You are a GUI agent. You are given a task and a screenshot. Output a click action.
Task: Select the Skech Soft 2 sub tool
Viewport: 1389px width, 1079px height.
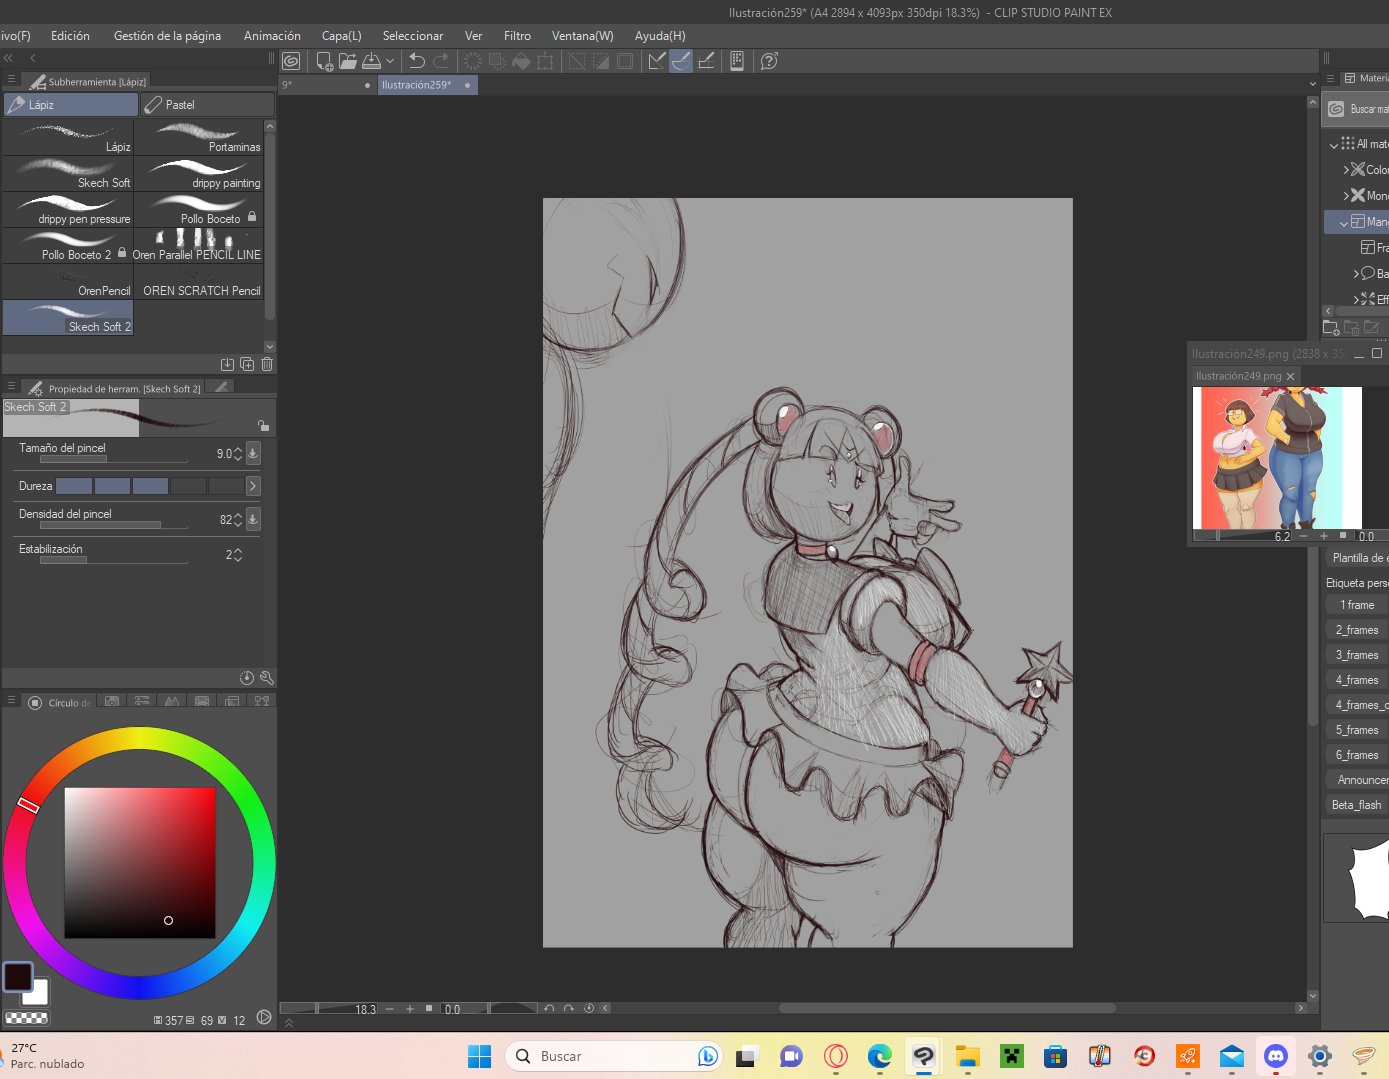point(67,318)
